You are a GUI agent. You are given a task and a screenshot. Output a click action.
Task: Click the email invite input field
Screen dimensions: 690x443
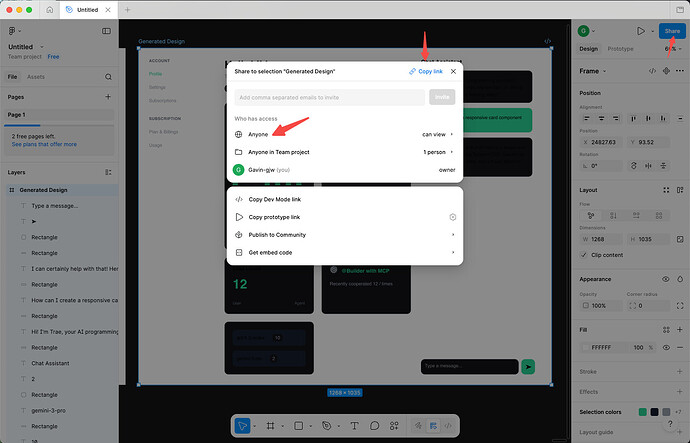coord(329,97)
